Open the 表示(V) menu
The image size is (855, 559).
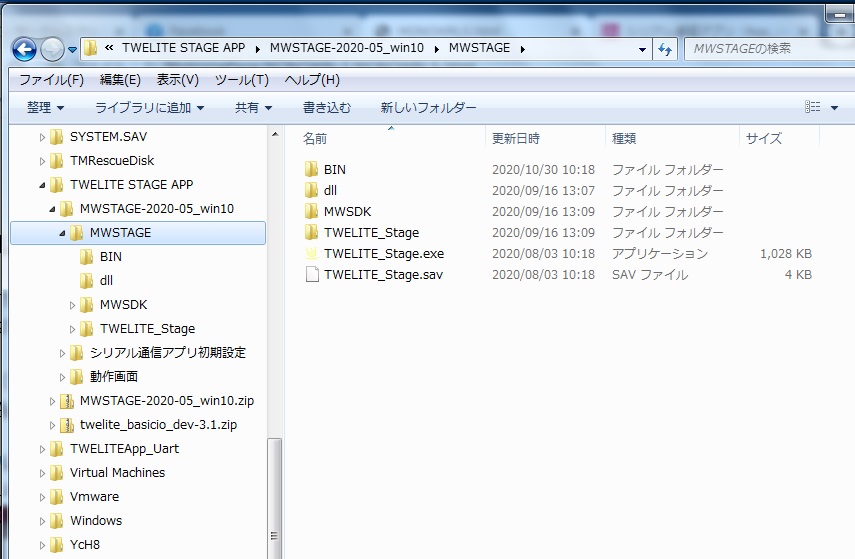[x=177, y=80]
